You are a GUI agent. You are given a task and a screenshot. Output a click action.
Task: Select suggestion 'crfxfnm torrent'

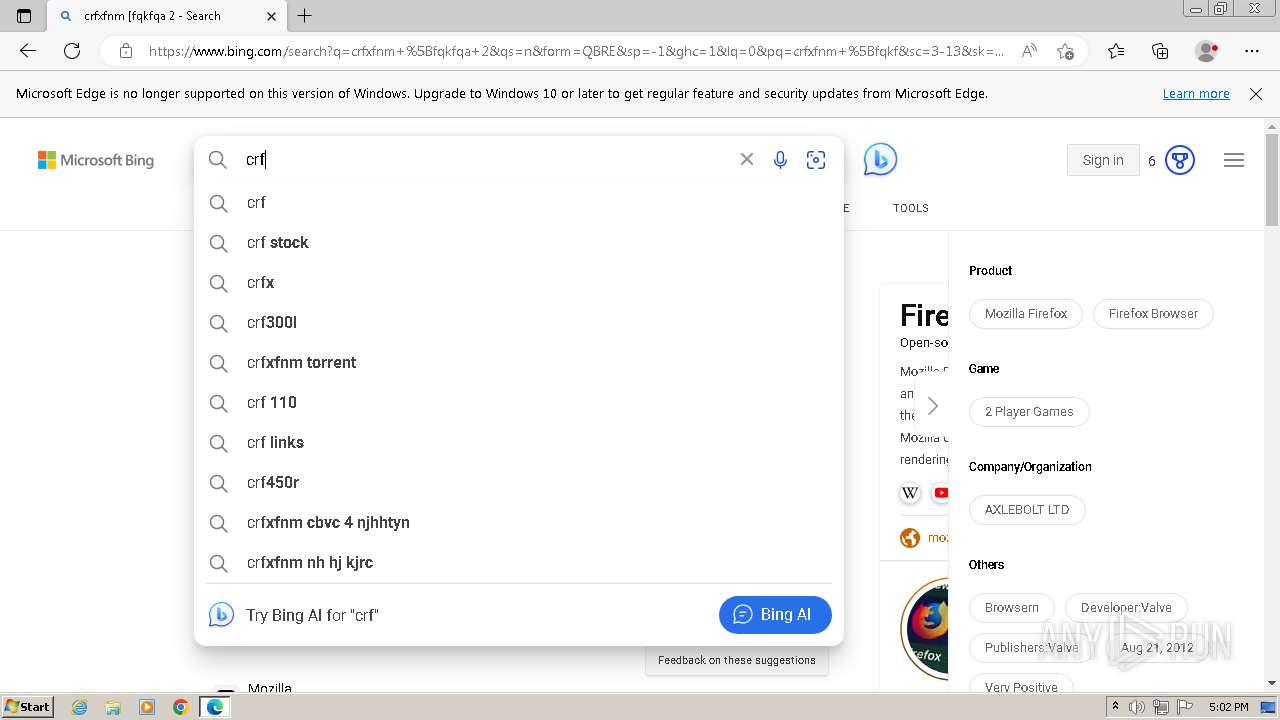(x=519, y=362)
